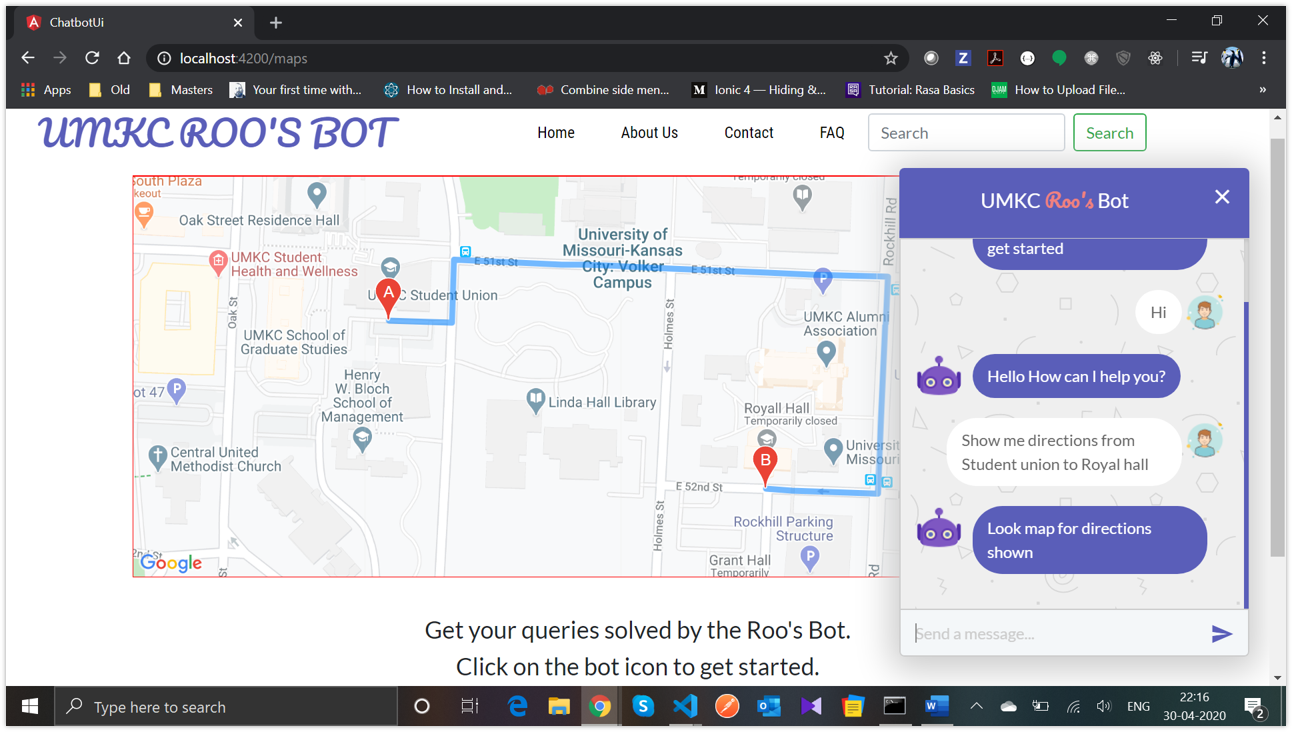
Task: Open File Explorer from the taskbar
Action: coord(559,707)
